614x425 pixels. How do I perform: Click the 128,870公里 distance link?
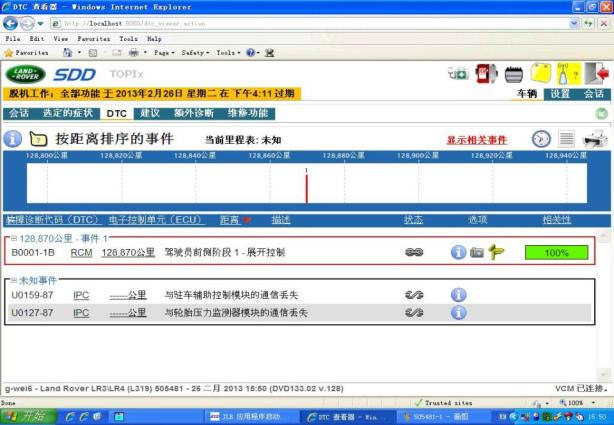point(128,253)
